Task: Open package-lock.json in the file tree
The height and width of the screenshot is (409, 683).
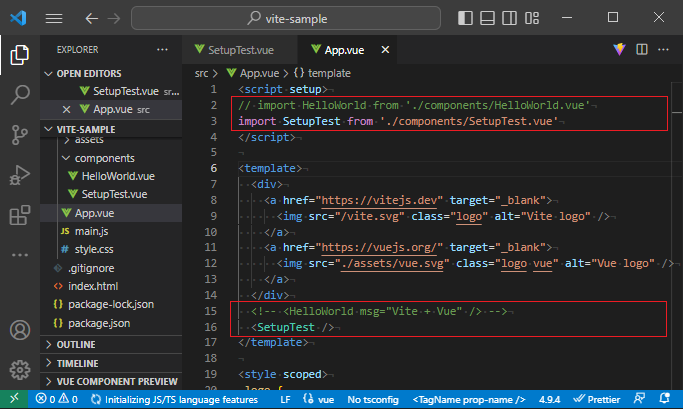Action: click(111, 304)
